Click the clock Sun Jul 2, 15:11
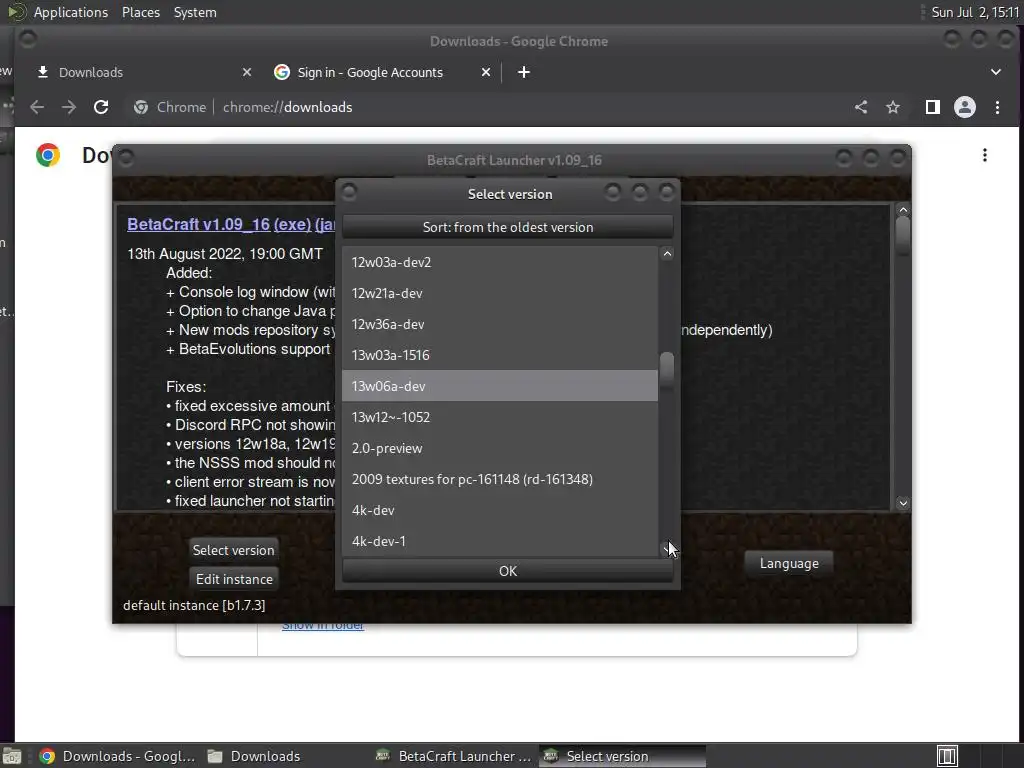This screenshot has width=1024, height=768. click(x=975, y=12)
